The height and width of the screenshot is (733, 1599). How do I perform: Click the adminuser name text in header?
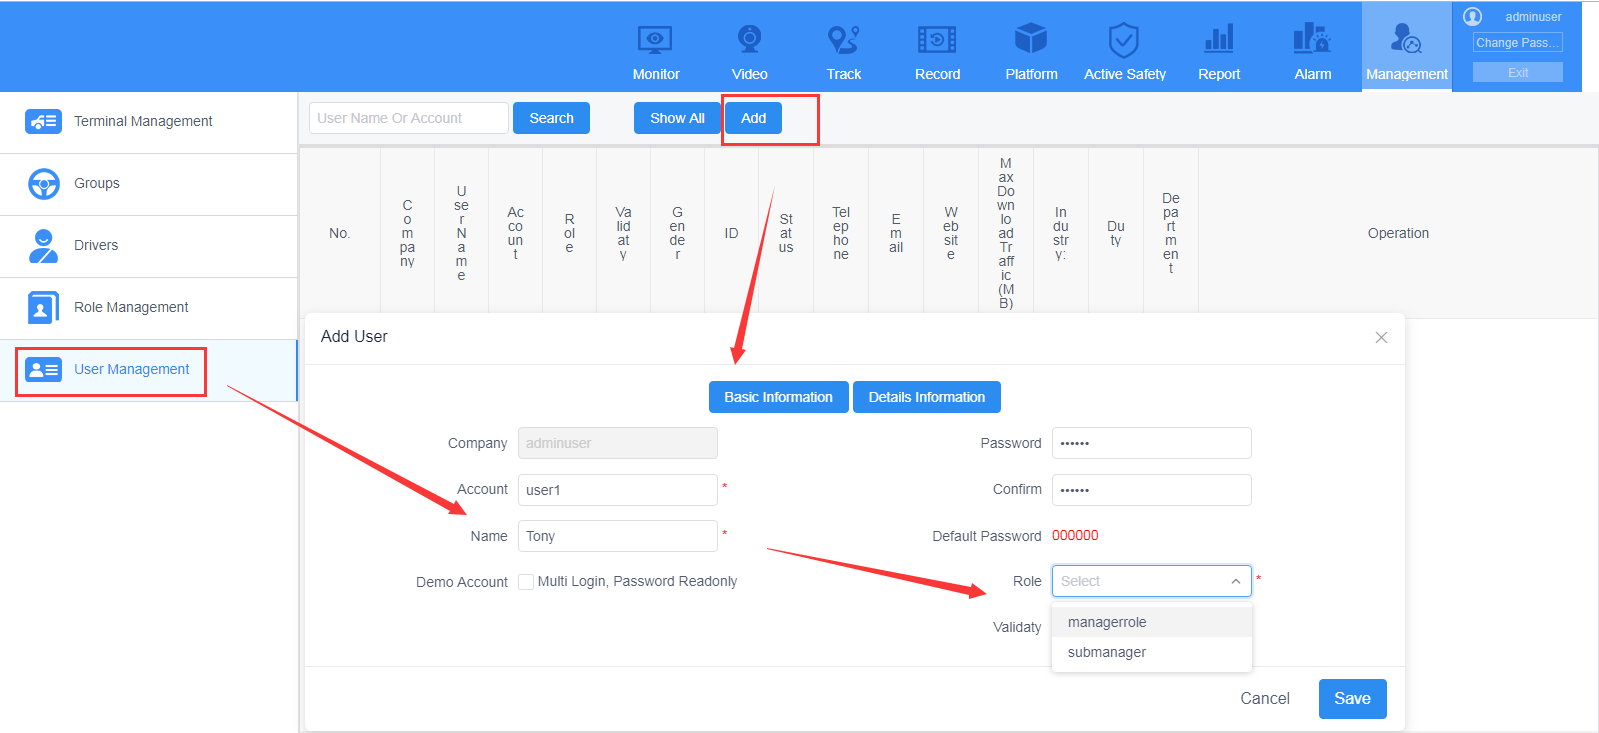pyautogui.click(x=1533, y=17)
